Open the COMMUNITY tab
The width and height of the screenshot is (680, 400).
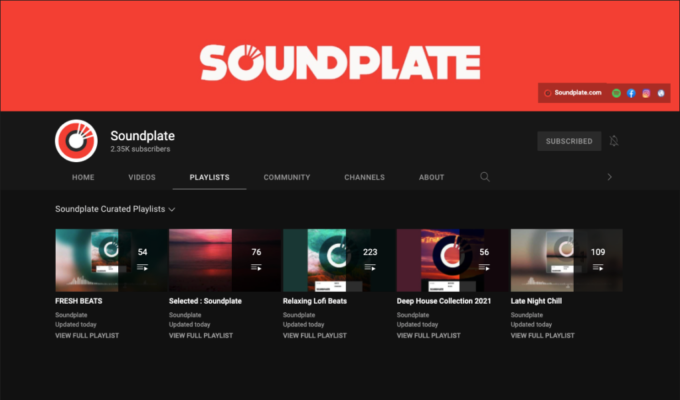point(287,177)
